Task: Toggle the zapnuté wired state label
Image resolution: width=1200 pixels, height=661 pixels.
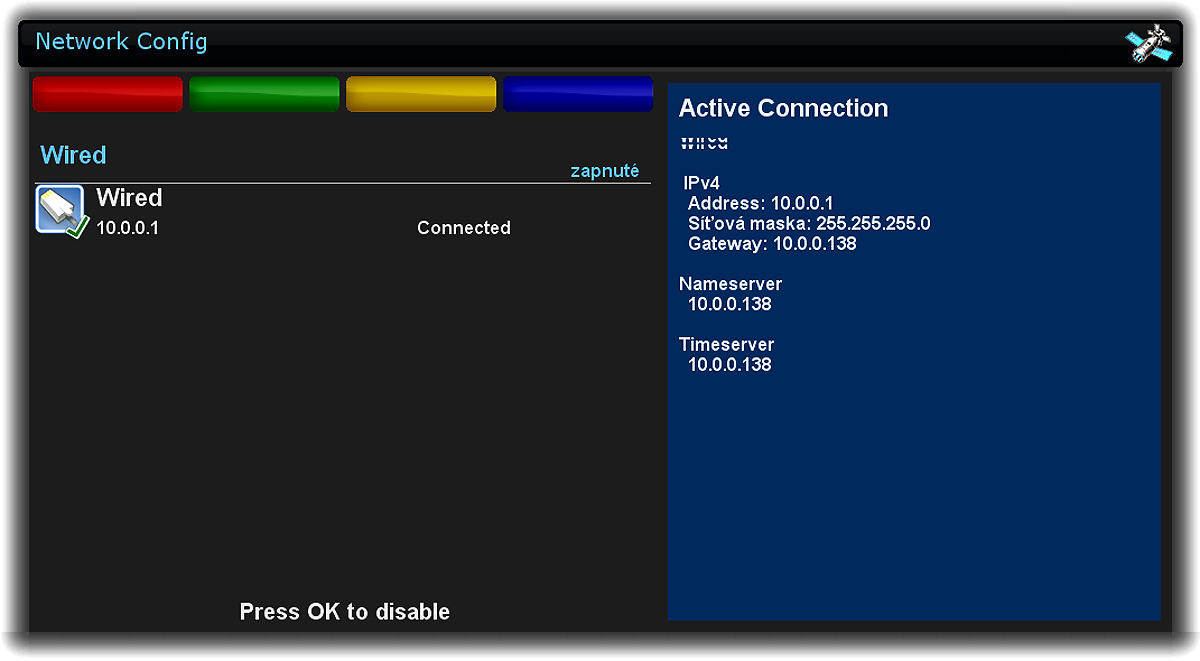Action: (604, 171)
